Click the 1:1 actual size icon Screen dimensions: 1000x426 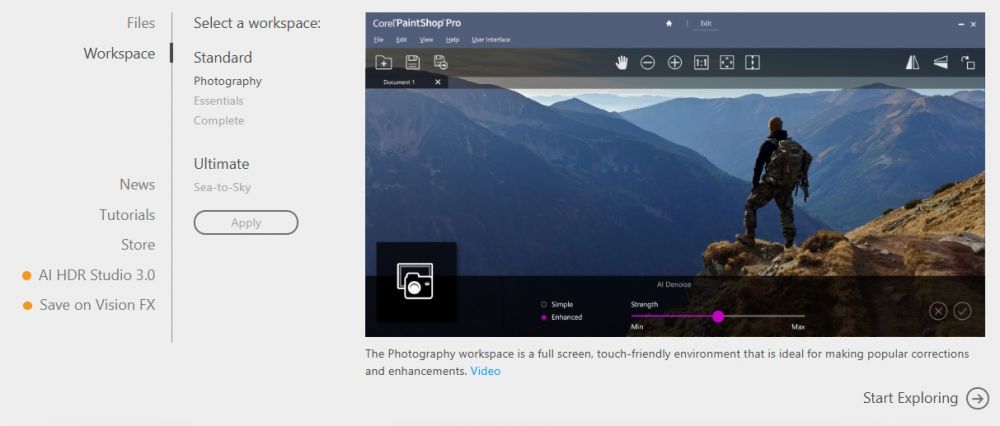[701, 63]
